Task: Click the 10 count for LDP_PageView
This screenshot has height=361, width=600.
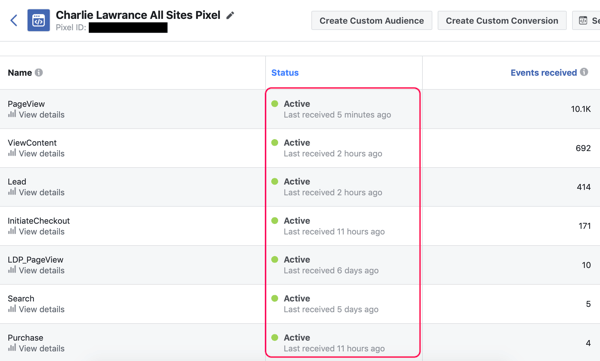Action: click(586, 265)
